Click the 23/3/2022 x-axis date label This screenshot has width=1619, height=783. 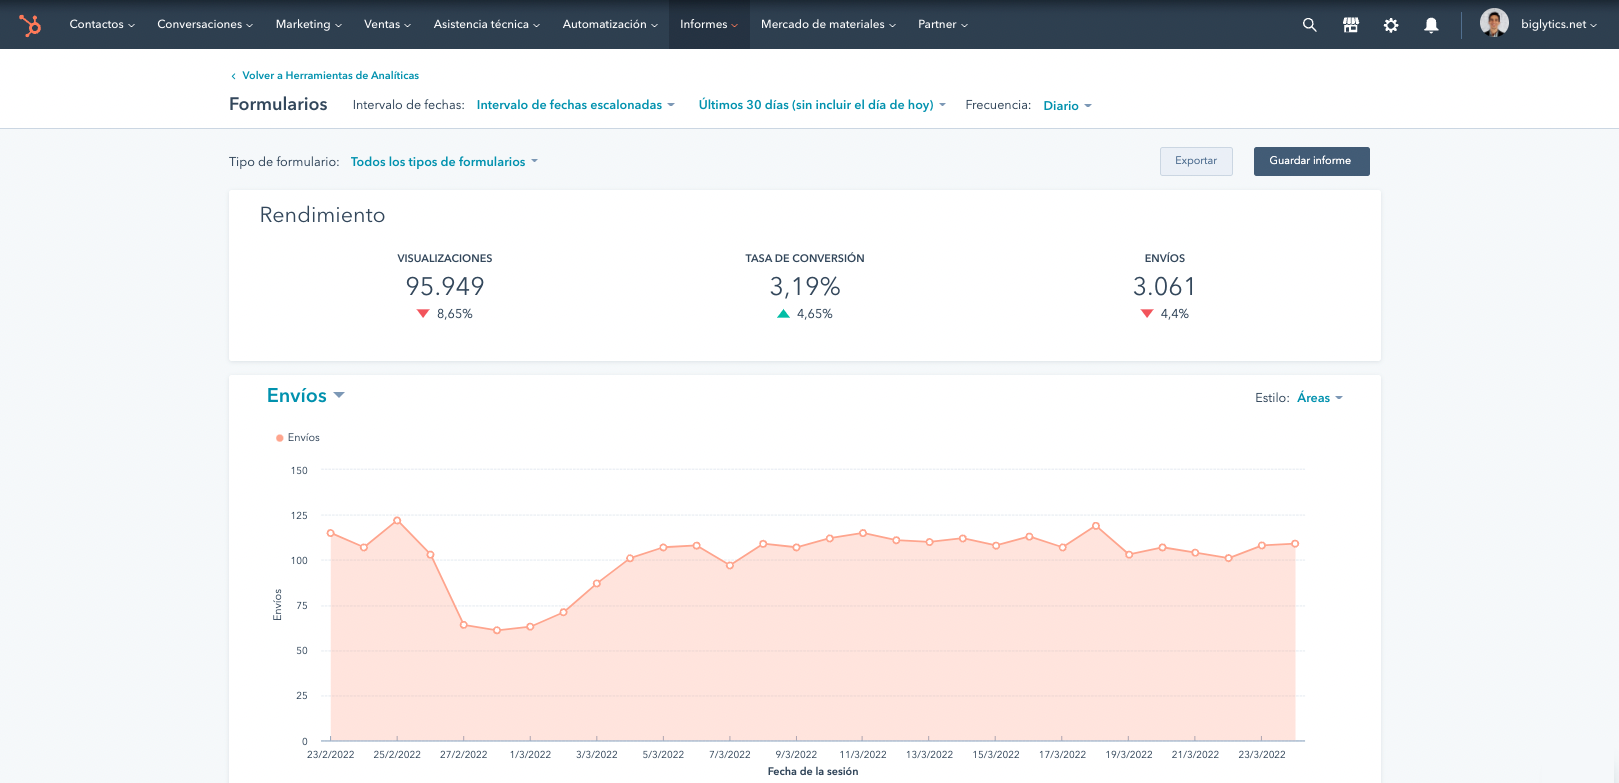coord(1262,755)
